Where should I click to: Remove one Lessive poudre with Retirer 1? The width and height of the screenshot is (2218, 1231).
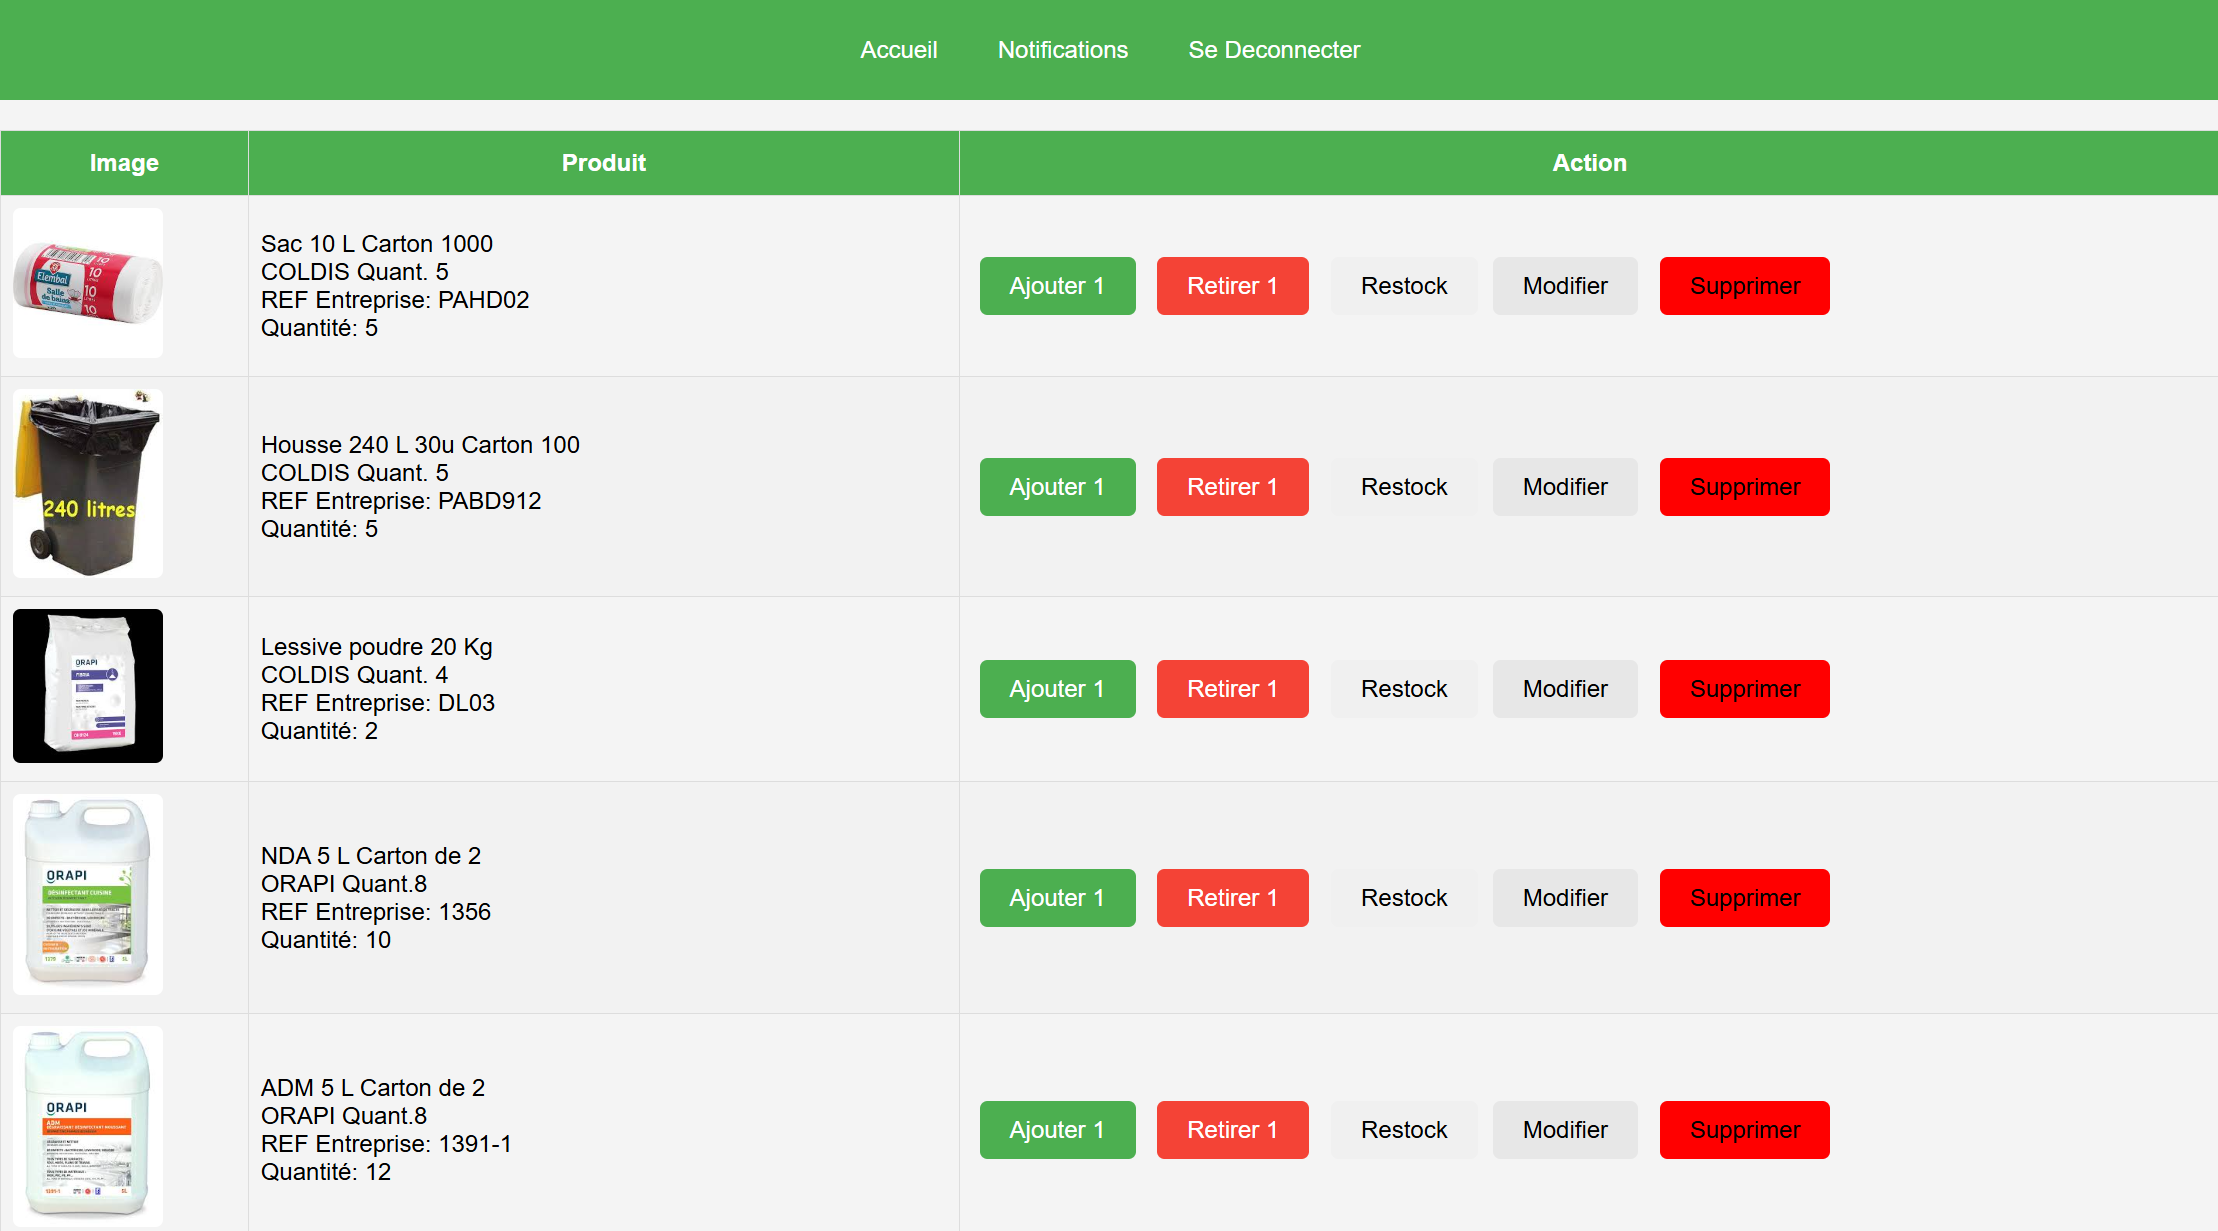(1232, 689)
